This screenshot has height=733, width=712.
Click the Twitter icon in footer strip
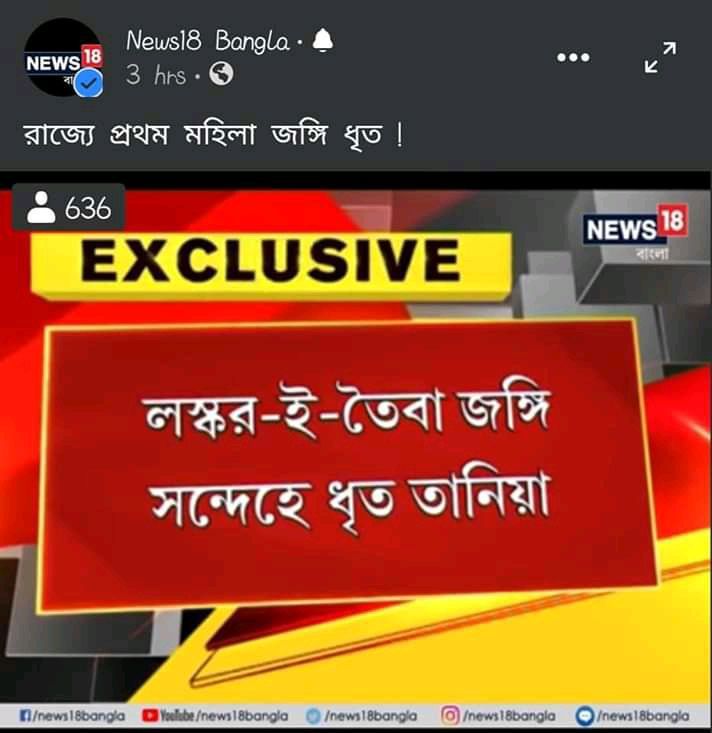tap(313, 716)
